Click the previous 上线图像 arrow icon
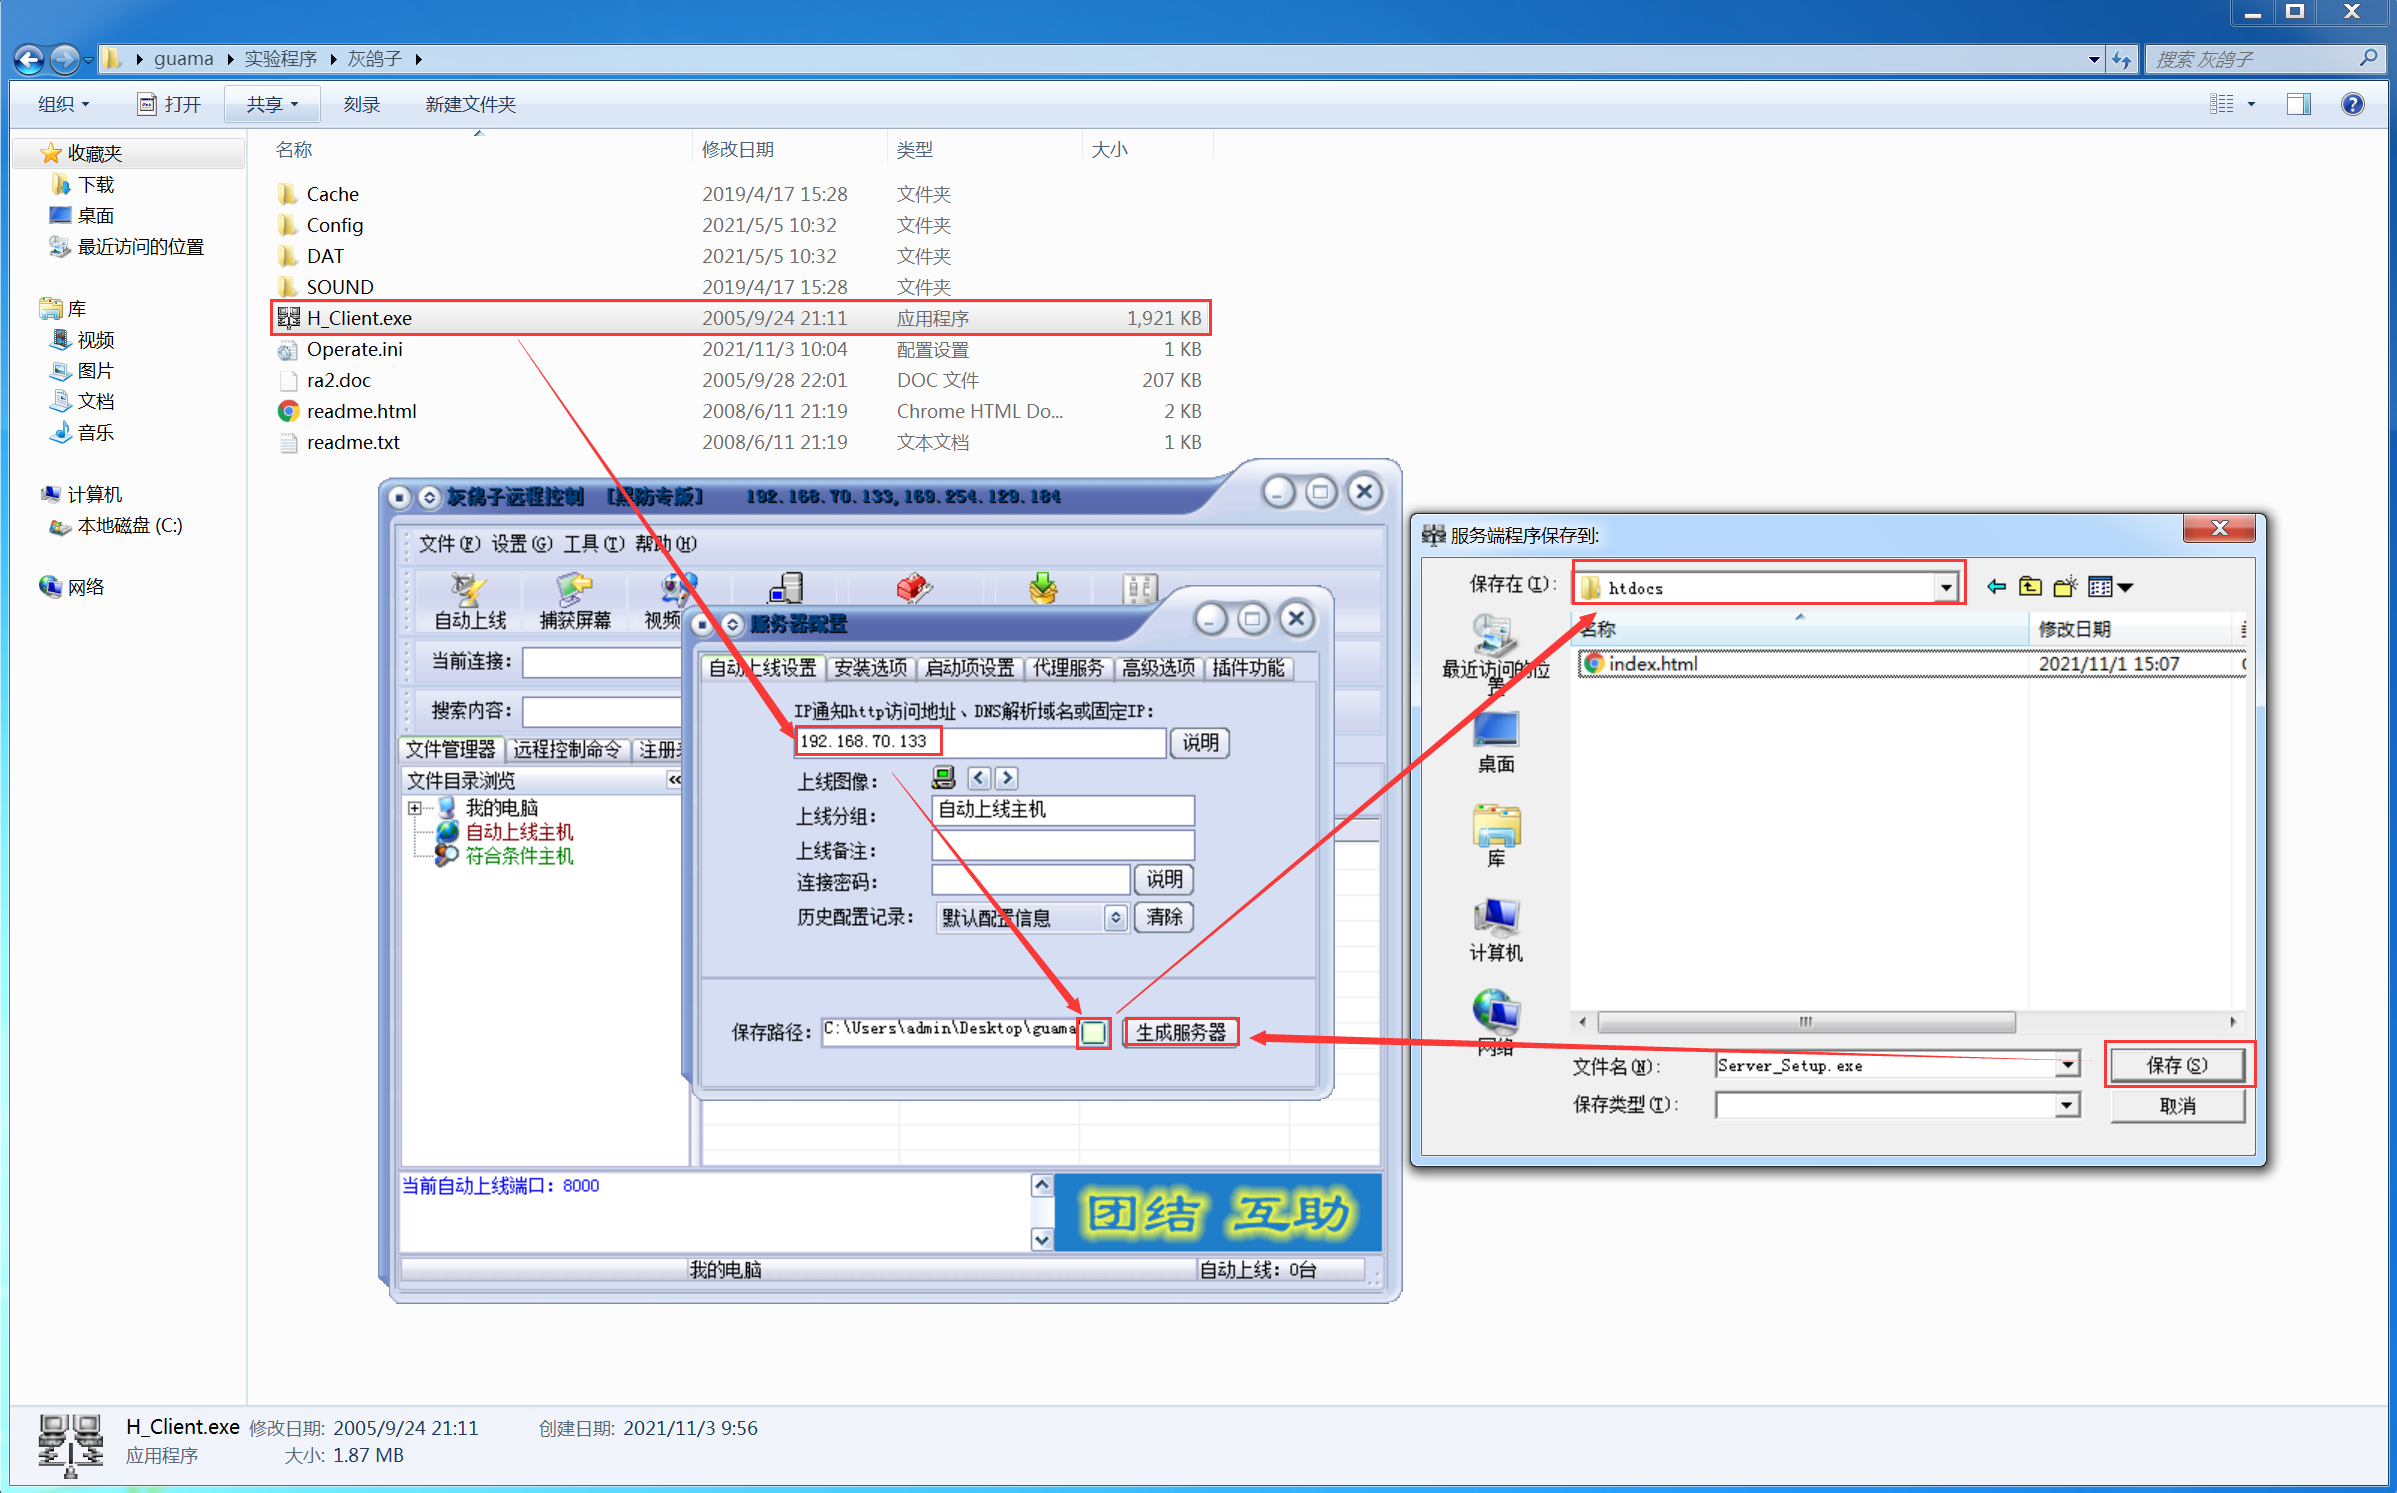This screenshot has height=1493, width=2397. (979, 778)
